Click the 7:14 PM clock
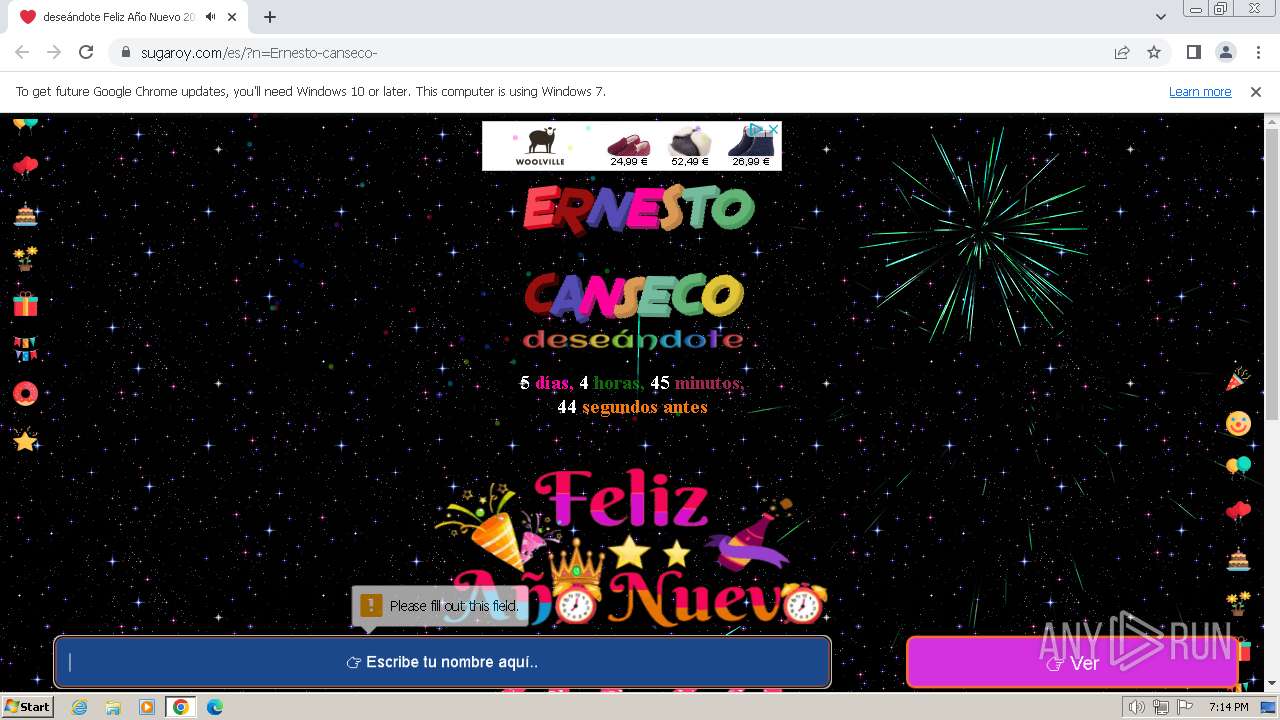1280x720 pixels. (1228, 707)
